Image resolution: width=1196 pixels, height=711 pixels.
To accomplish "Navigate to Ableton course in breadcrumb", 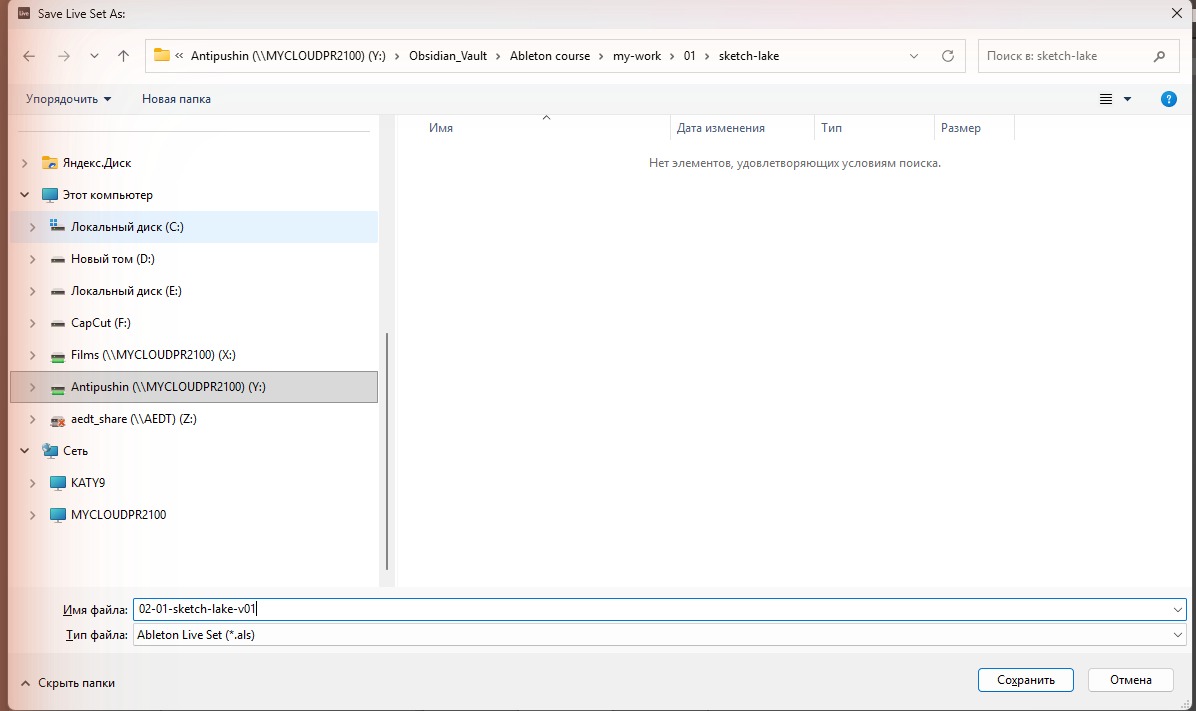I will click(550, 56).
